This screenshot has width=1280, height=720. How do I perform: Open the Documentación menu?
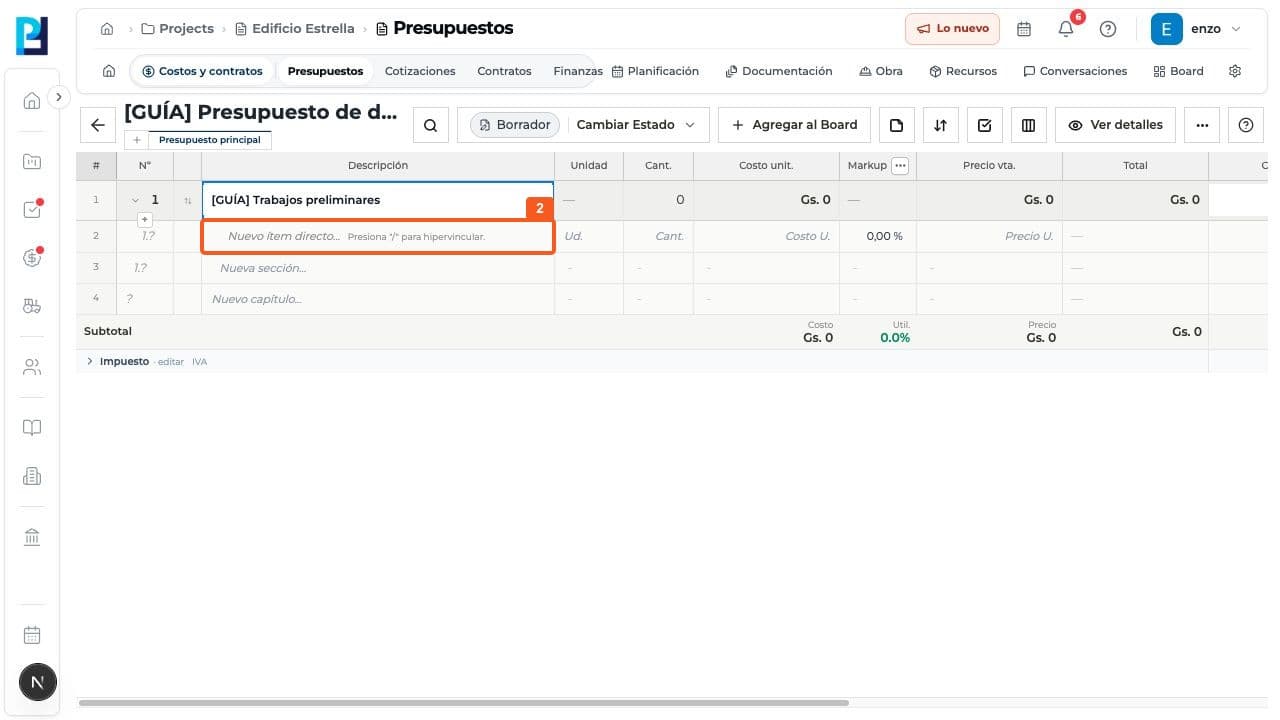pos(779,71)
